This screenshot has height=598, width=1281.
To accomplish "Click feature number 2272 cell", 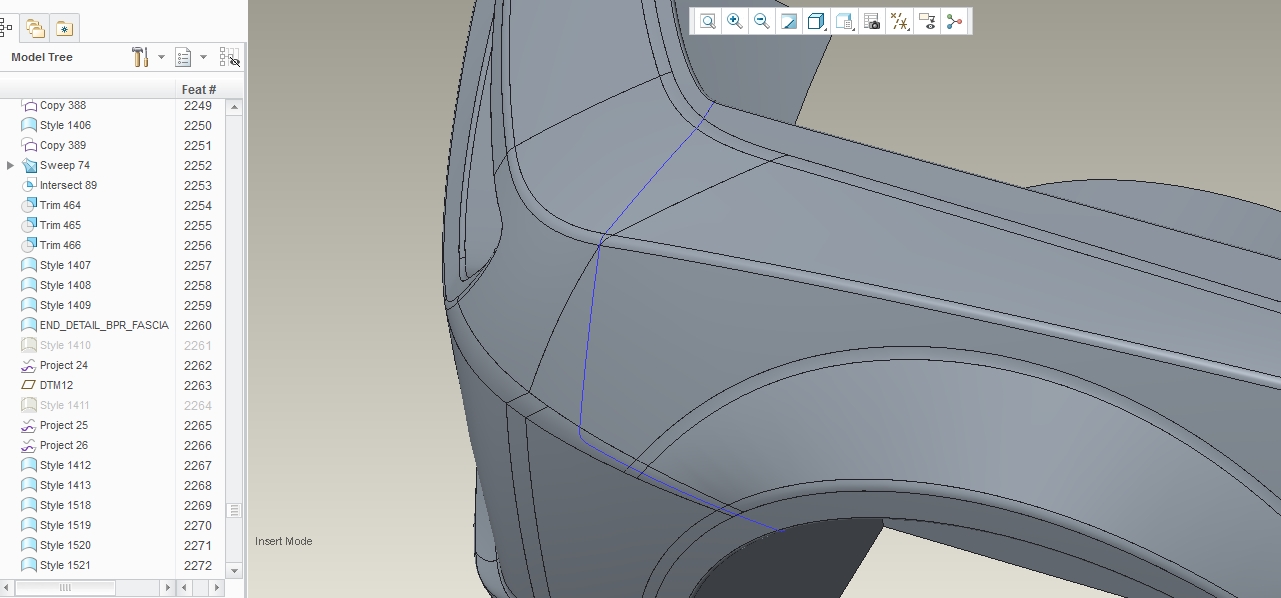I will pos(198,565).
